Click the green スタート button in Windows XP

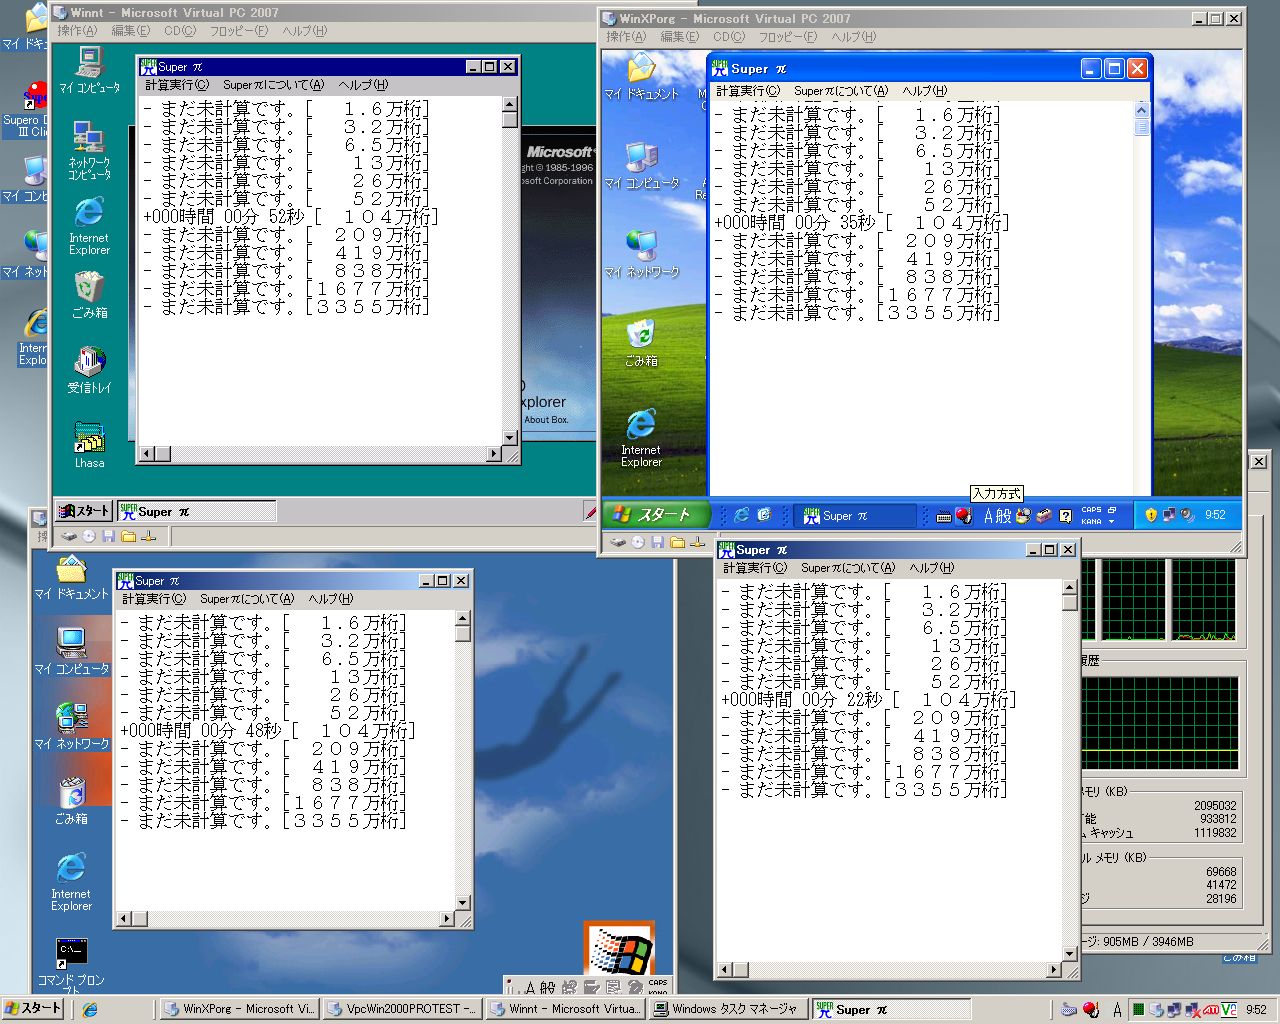[654, 515]
